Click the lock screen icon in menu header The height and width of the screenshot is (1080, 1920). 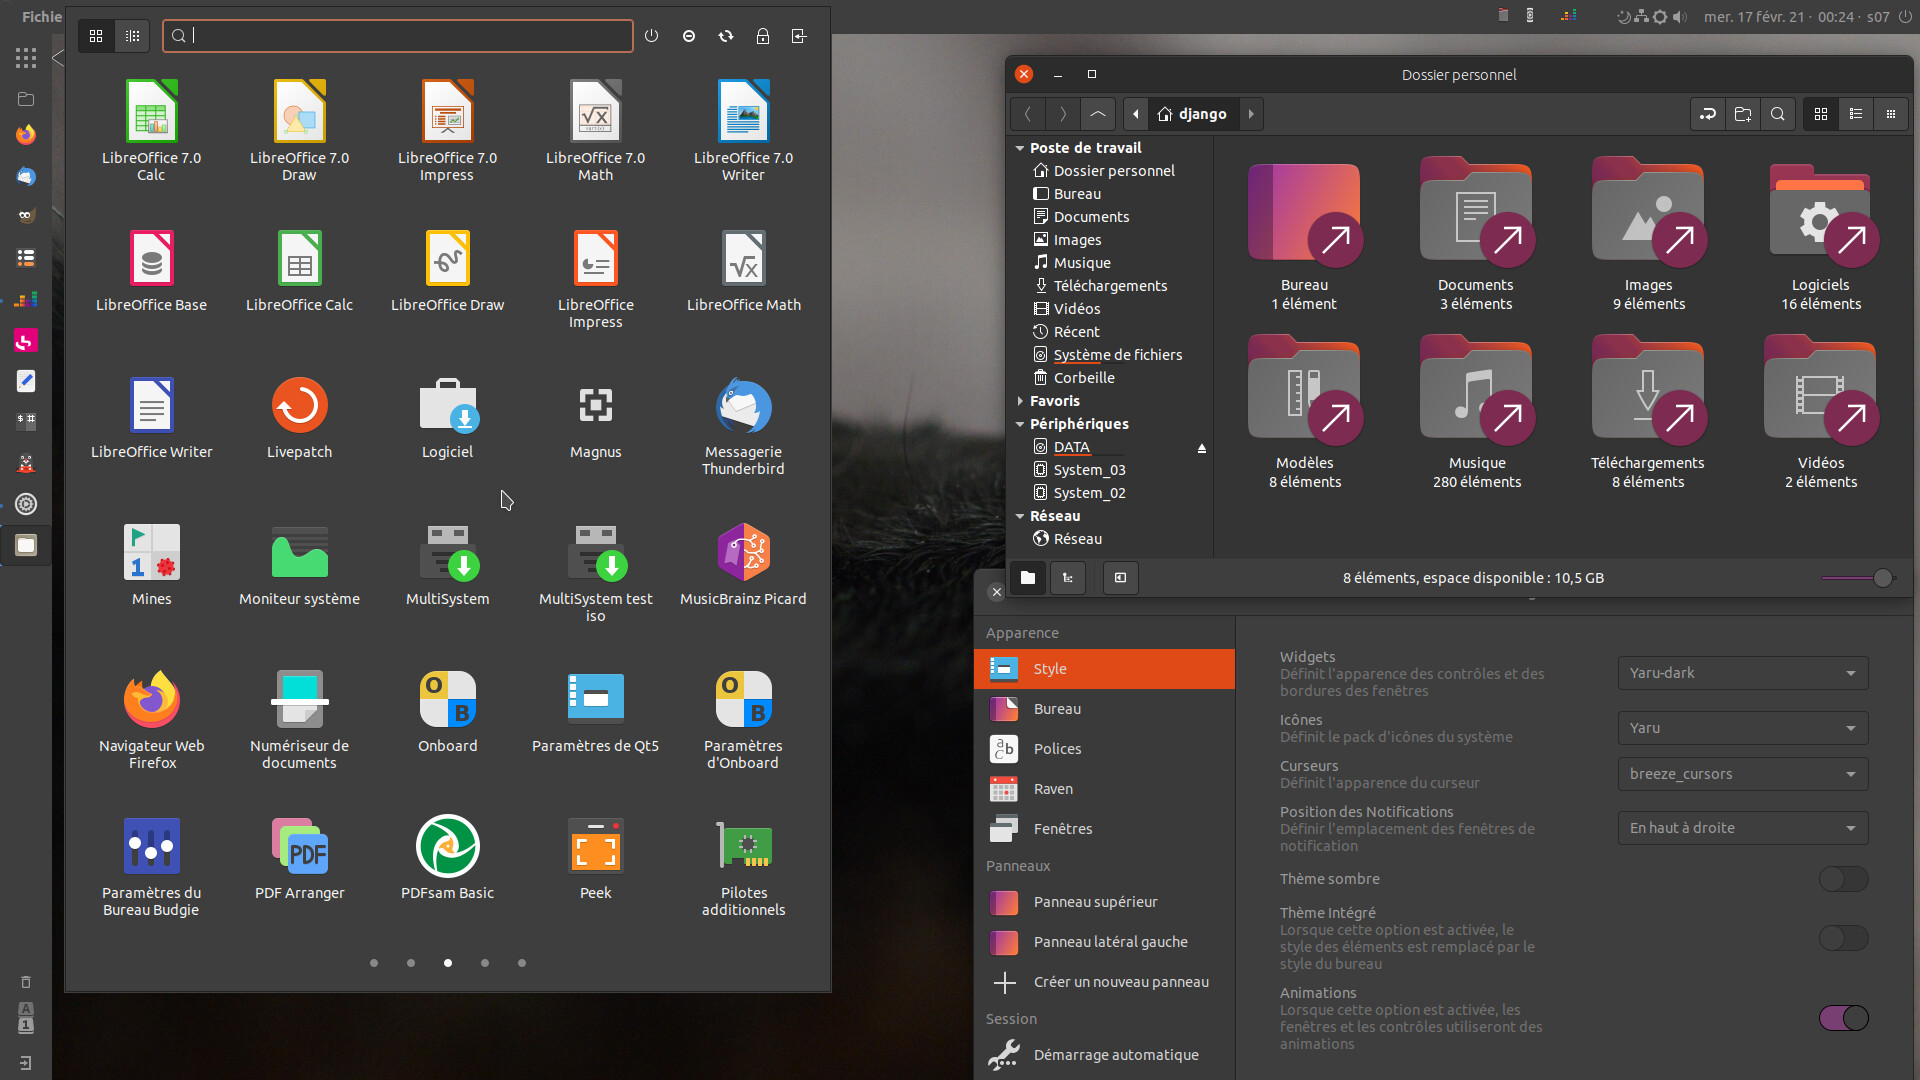click(x=762, y=36)
